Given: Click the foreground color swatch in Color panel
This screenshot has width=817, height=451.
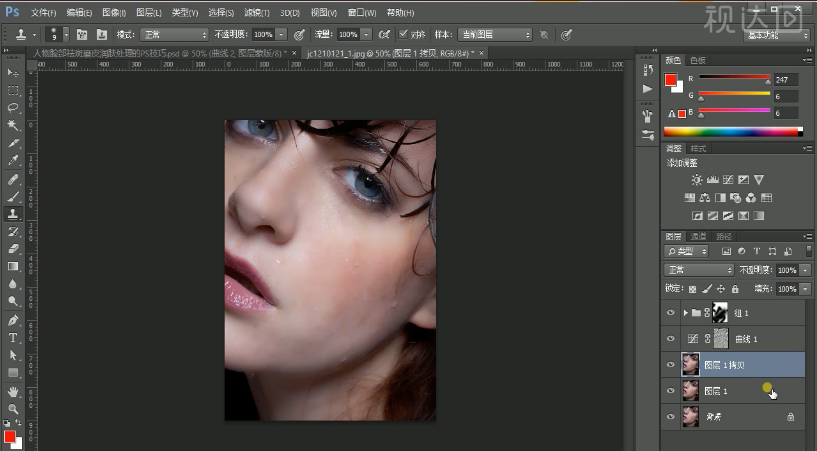Looking at the screenshot, I should click(x=671, y=80).
